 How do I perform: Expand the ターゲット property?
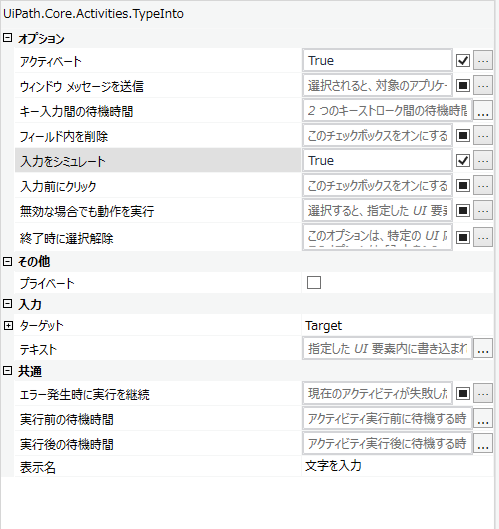click(8, 326)
